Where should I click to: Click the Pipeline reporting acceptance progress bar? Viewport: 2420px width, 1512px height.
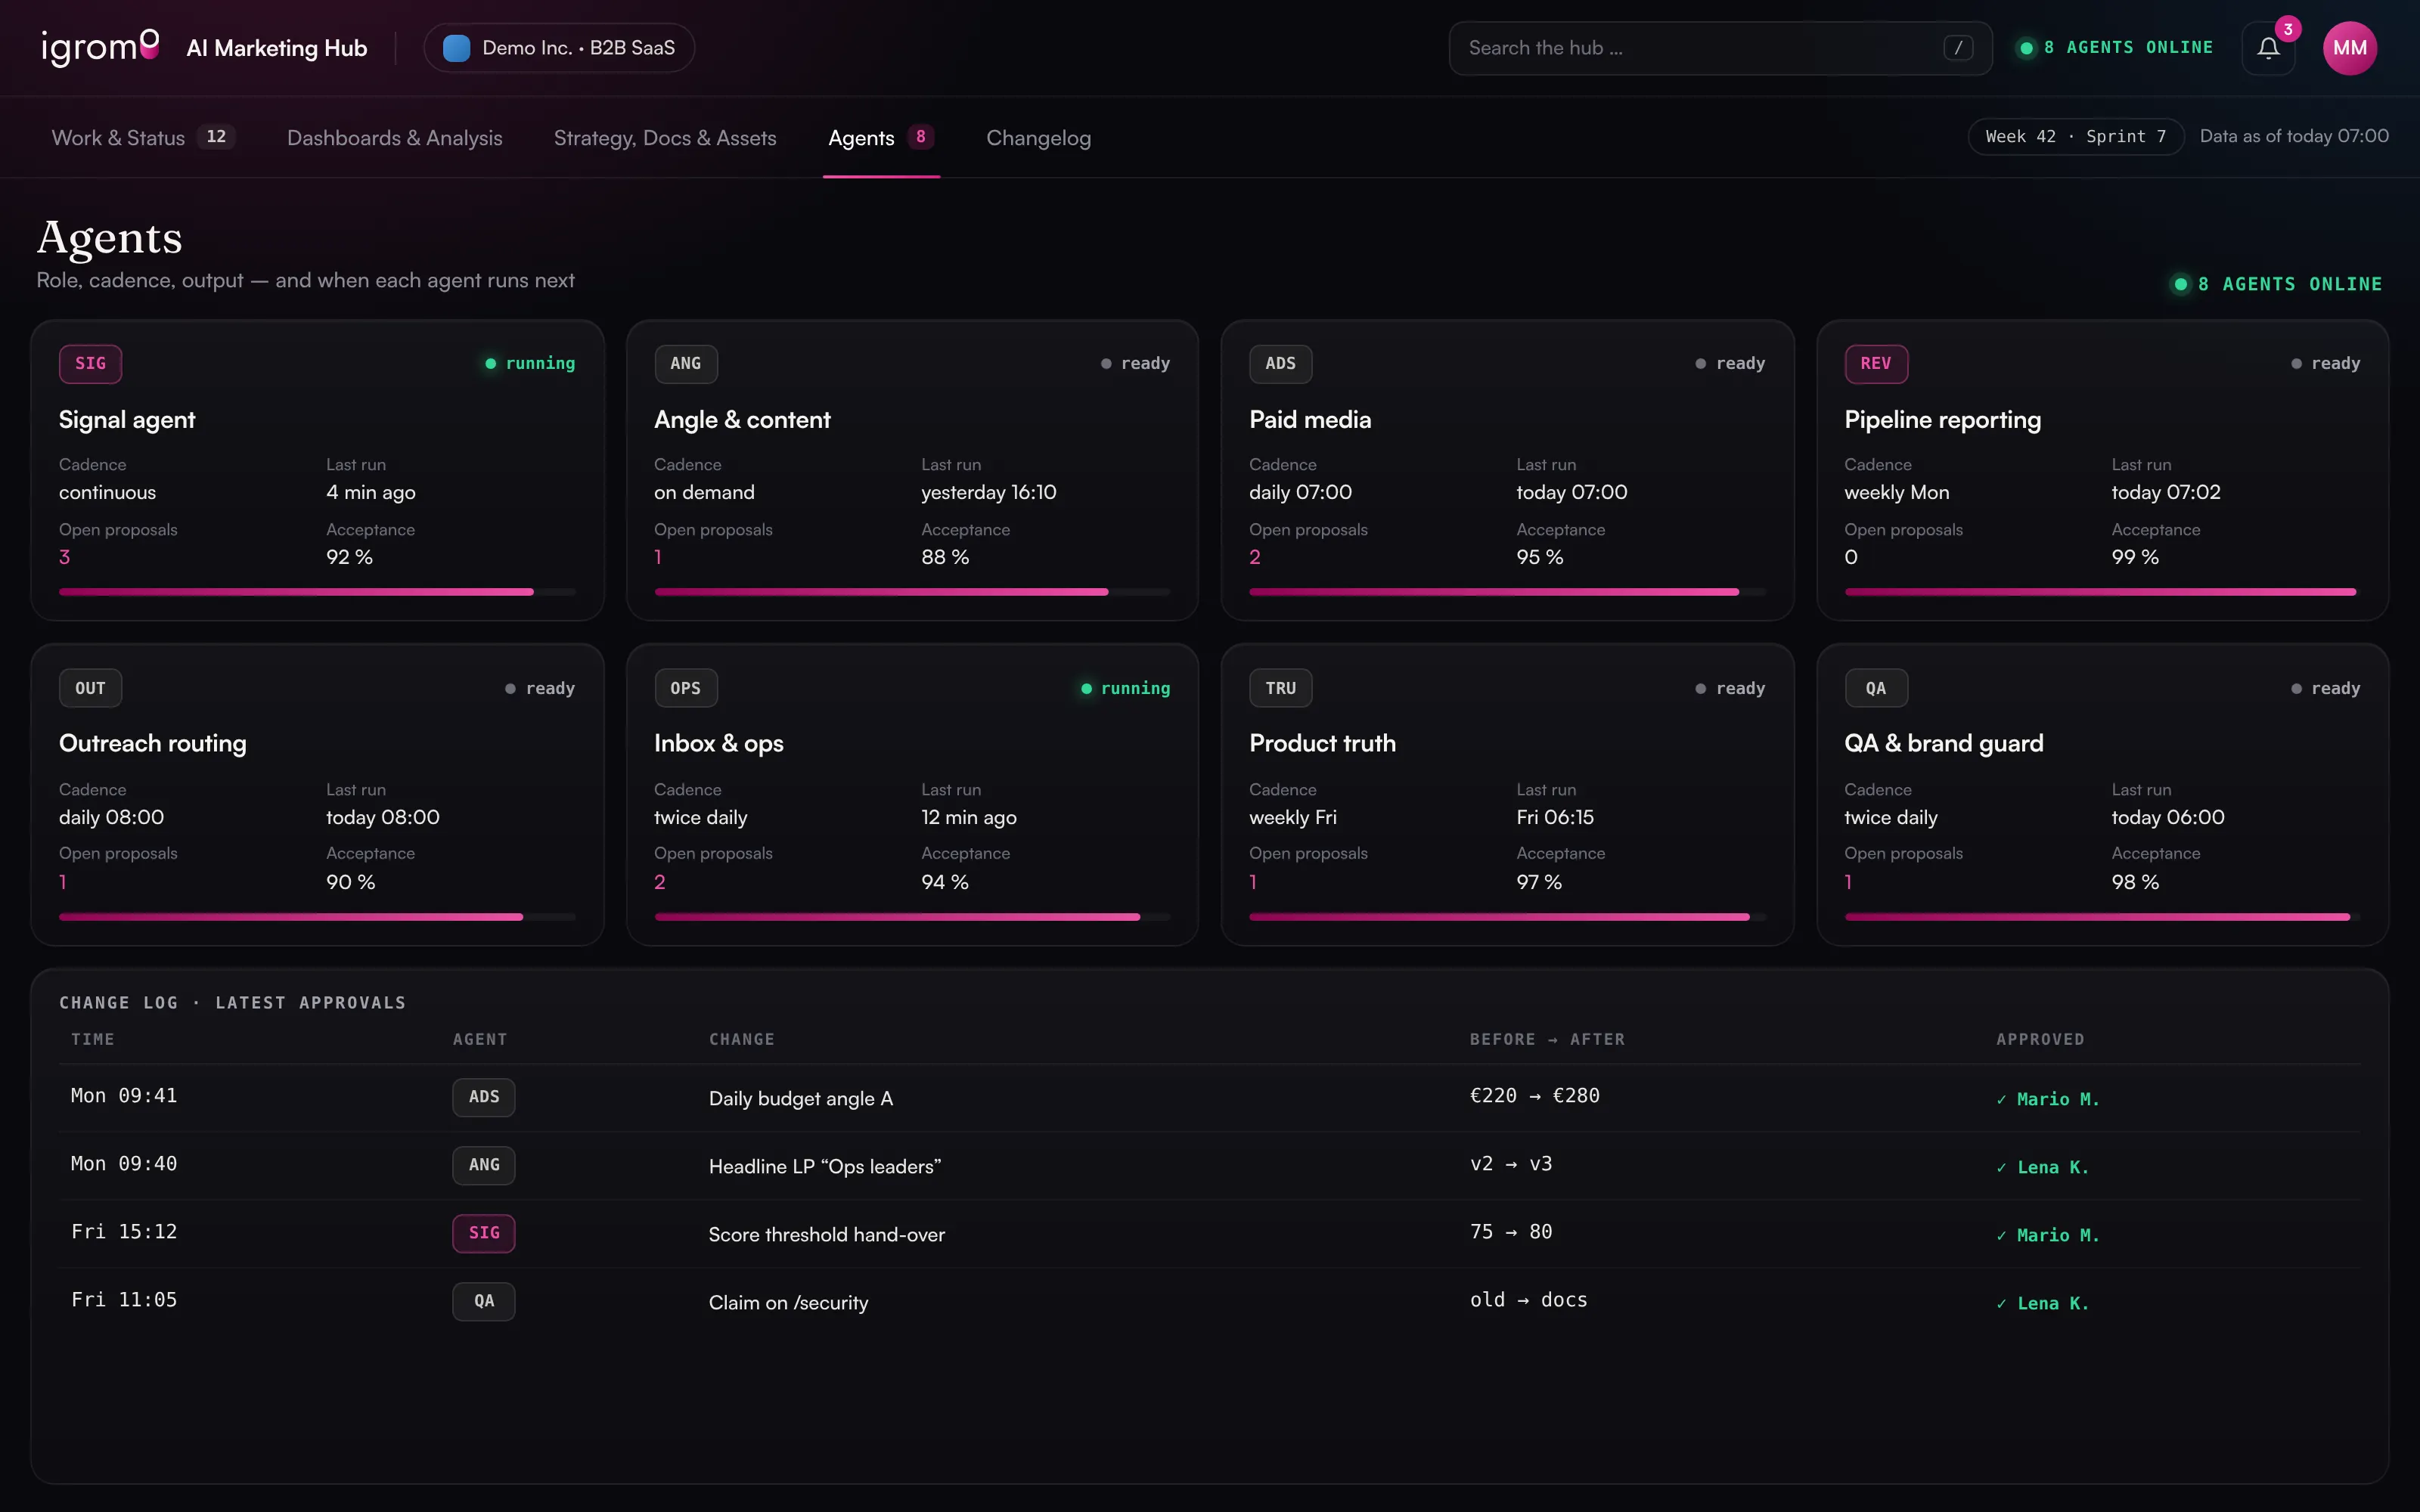coord(2102,592)
